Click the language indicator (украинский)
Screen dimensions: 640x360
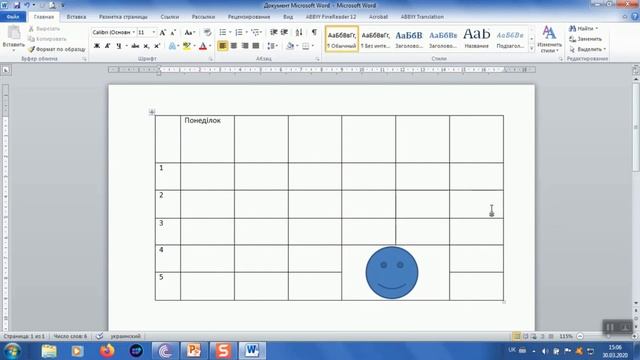tap(125, 336)
